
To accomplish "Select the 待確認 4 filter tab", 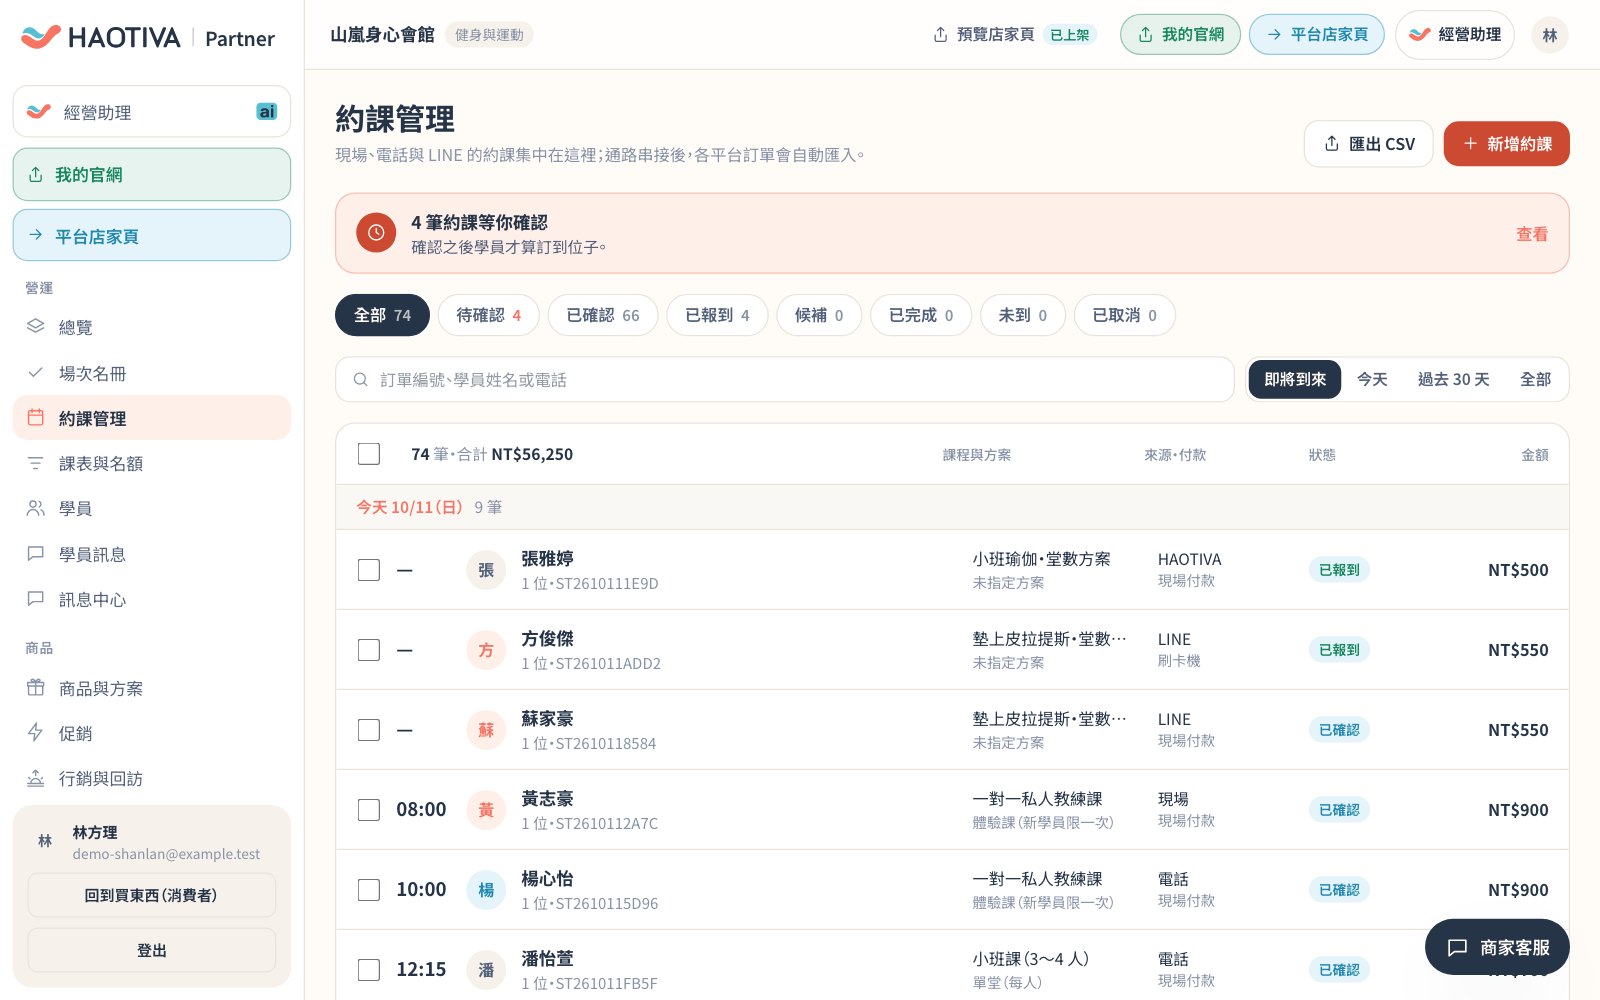I will tap(489, 315).
